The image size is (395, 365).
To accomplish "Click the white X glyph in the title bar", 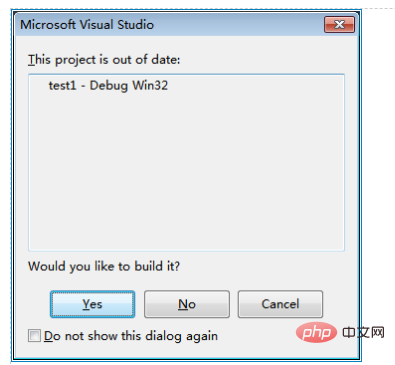I will click(339, 25).
